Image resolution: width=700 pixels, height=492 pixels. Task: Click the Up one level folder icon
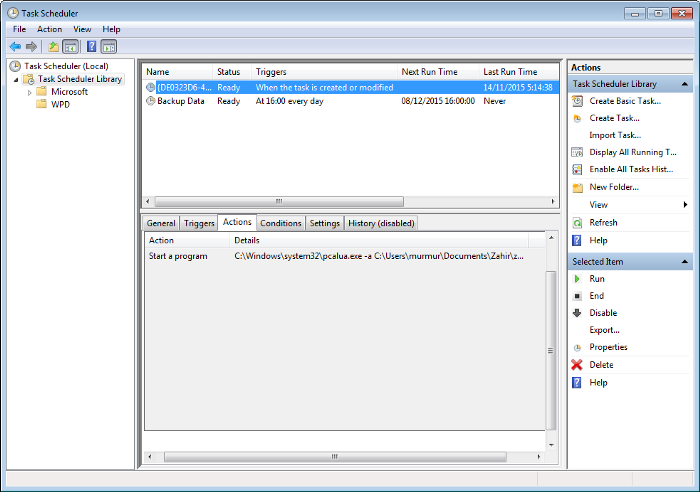point(54,46)
